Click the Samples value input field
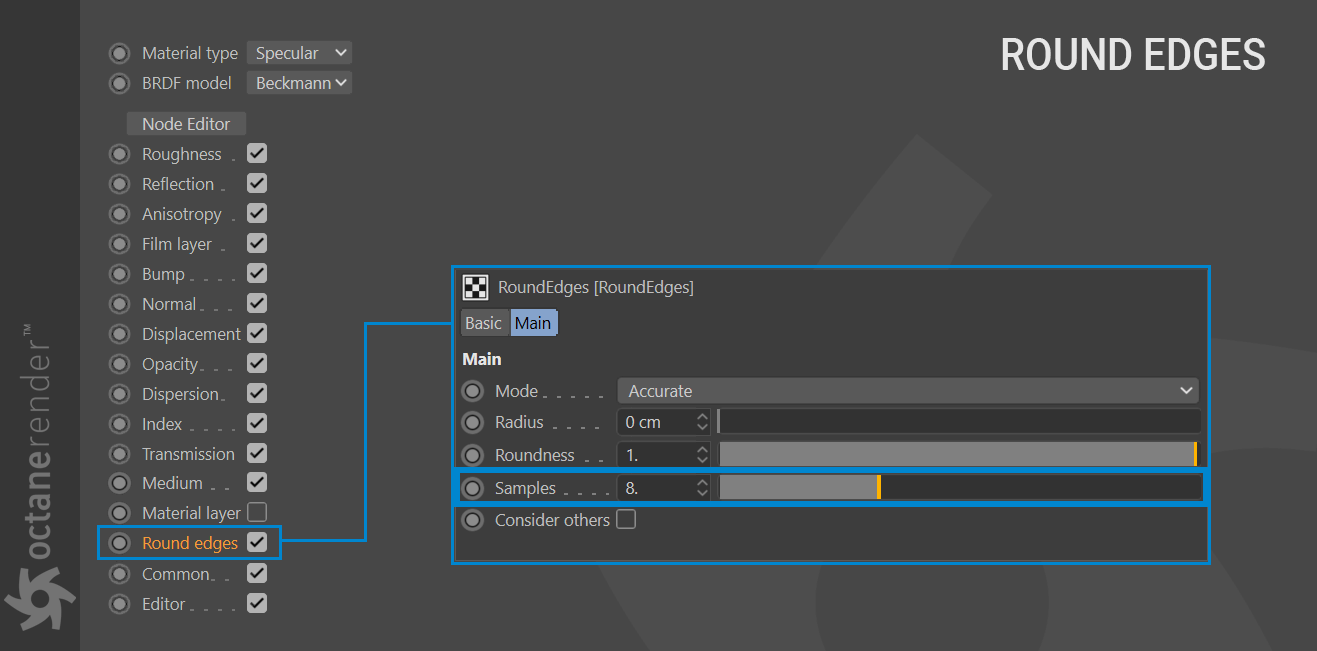The image size is (1317, 651). pyautogui.click(x=656, y=488)
